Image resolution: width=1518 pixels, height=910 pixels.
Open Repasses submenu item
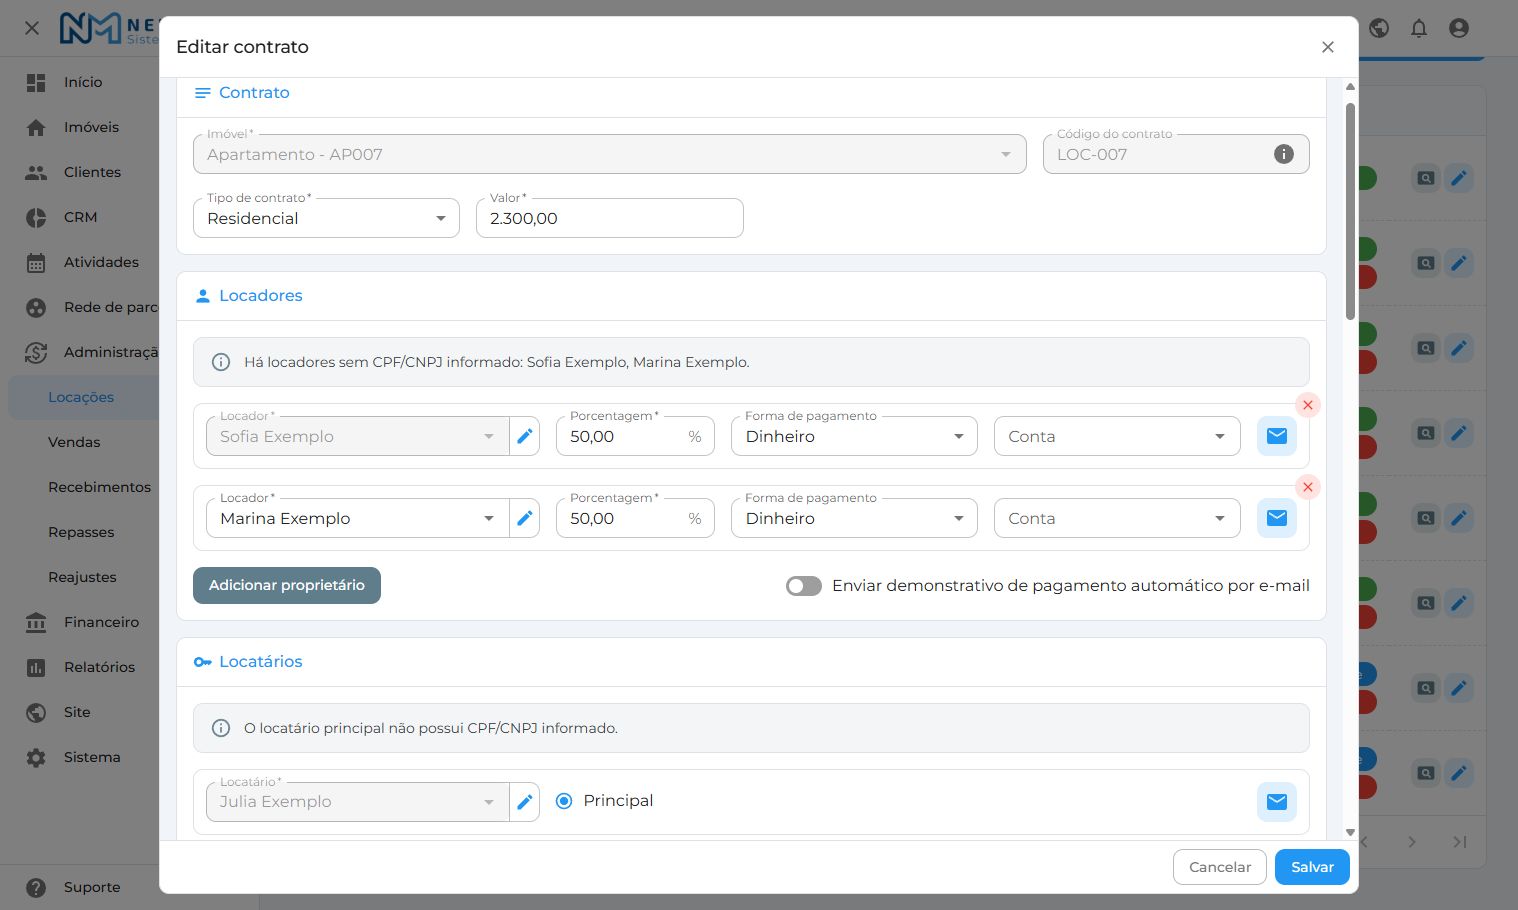click(x=81, y=532)
